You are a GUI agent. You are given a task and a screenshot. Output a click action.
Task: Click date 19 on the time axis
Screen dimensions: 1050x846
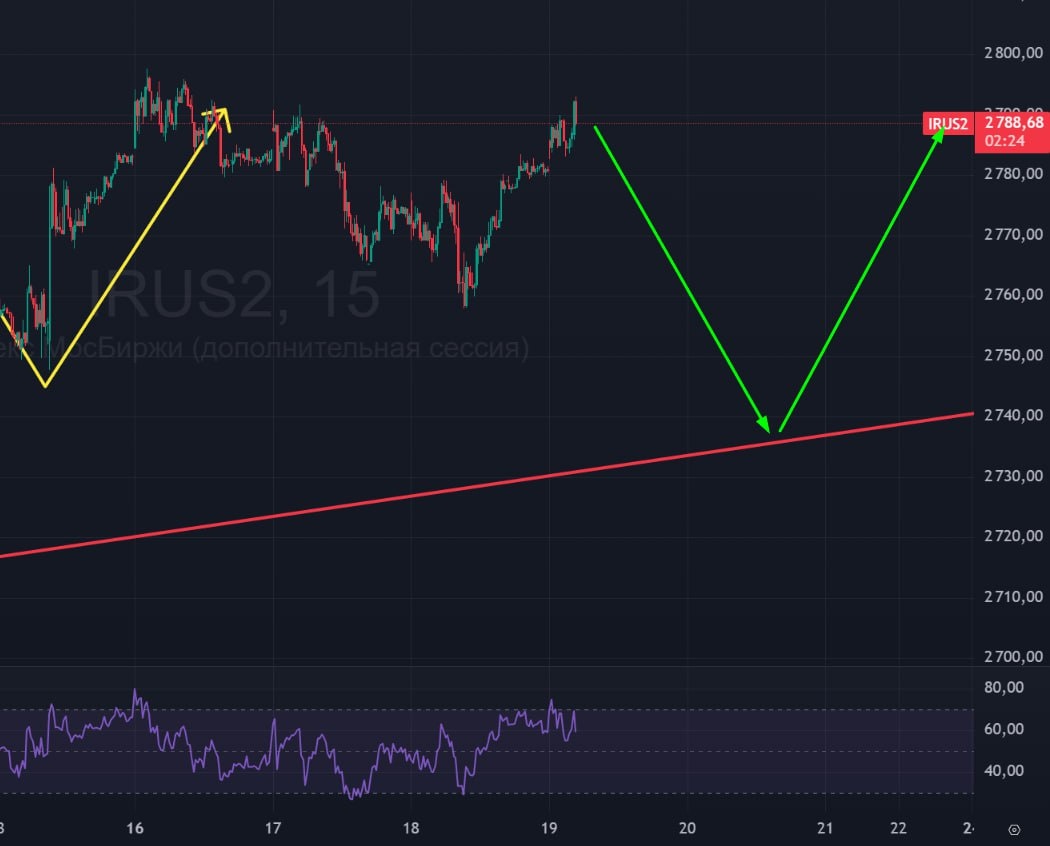tap(548, 828)
